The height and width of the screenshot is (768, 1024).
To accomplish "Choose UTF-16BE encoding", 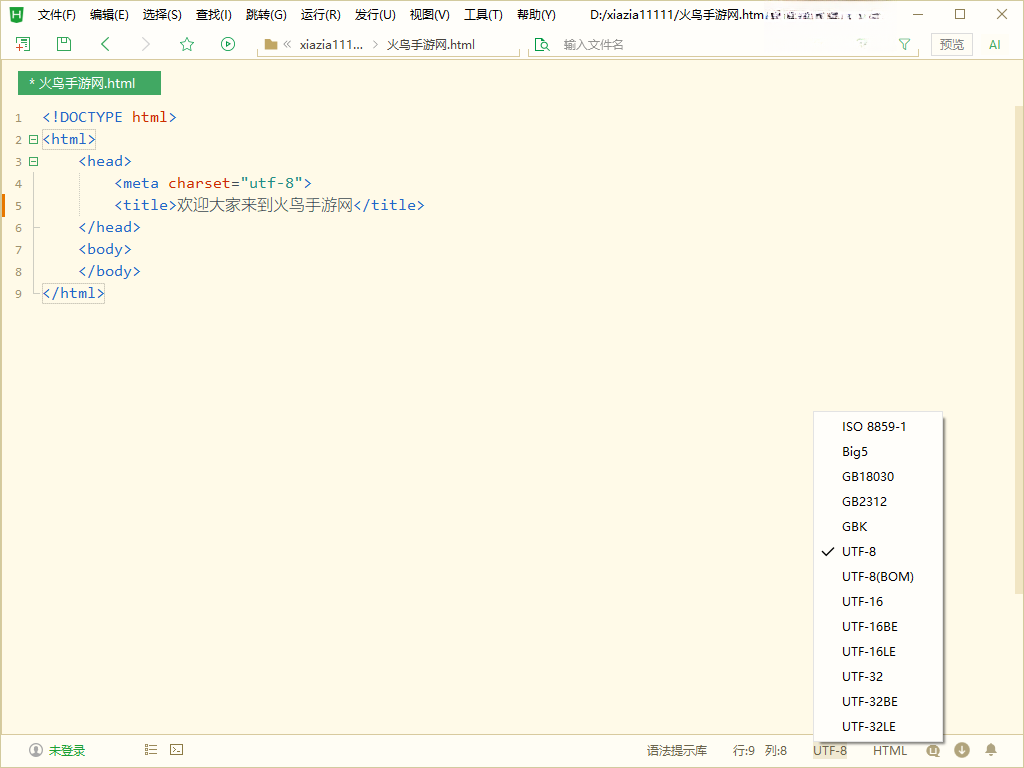I will [878, 626].
